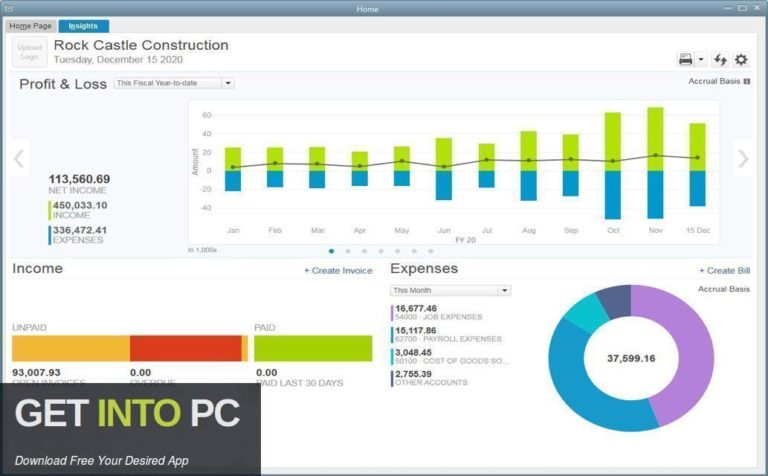The image size is (768, 476).
Task: Switch to the Home Page tab
Action: coord(30,26)
